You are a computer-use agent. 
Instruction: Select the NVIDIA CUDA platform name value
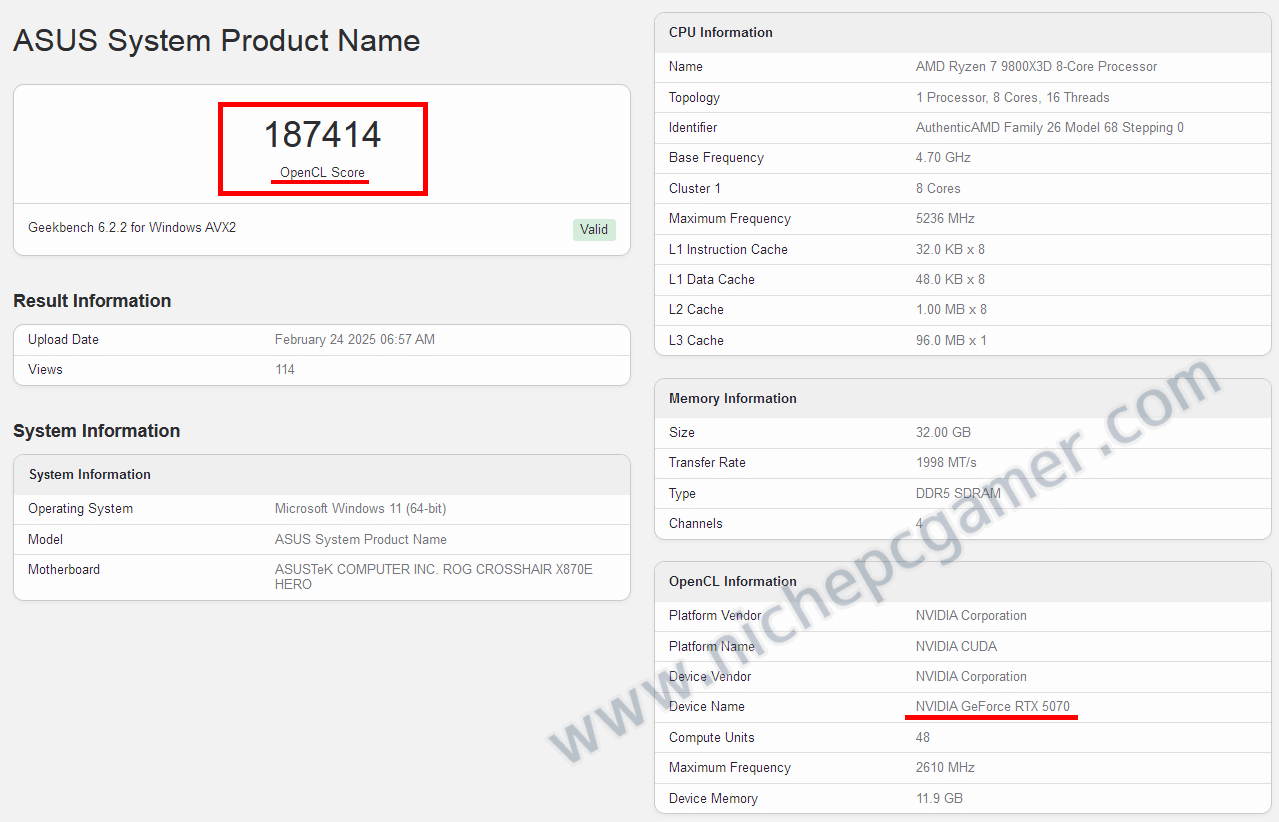click(x=956, y=646)
